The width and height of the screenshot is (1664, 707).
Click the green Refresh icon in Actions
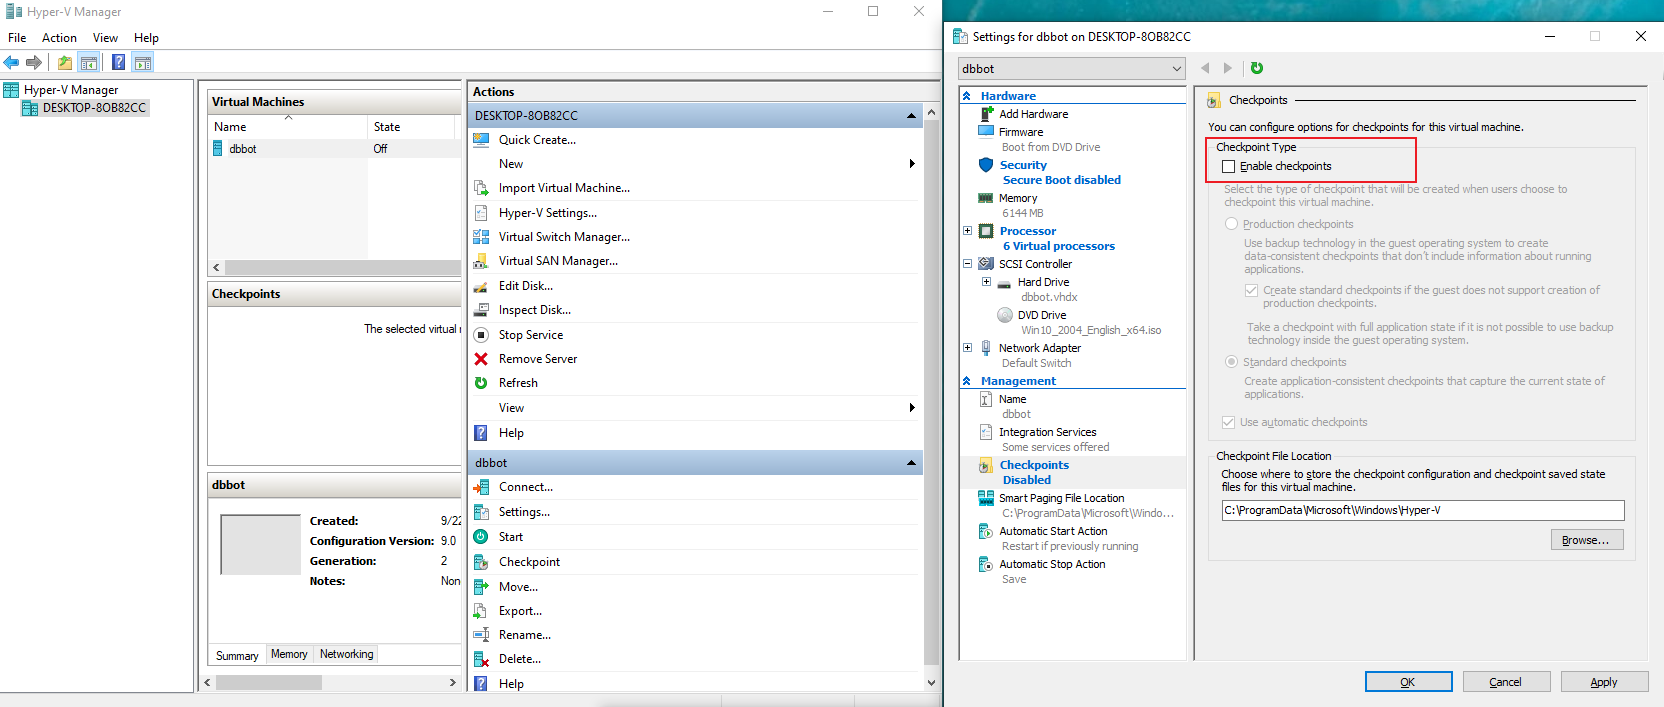click(x=481, y=383)
